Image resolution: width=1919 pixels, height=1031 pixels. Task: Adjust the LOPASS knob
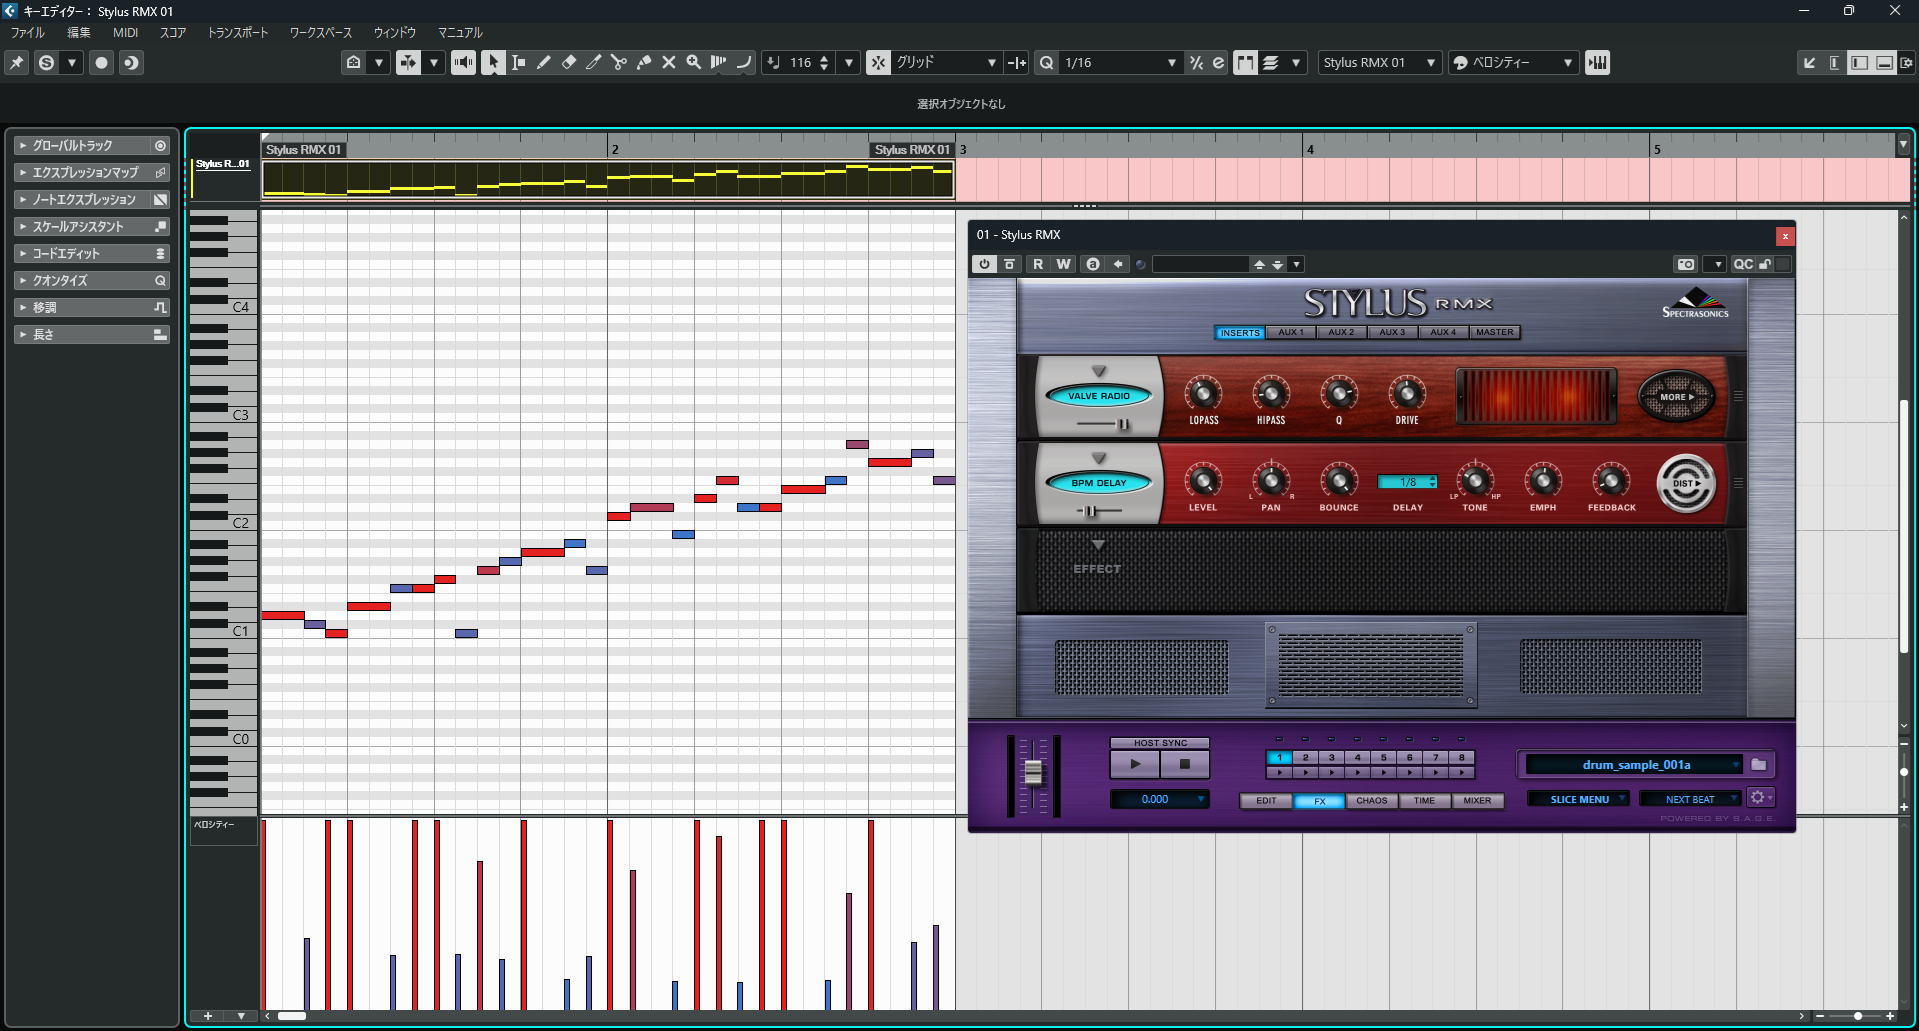1203,394
